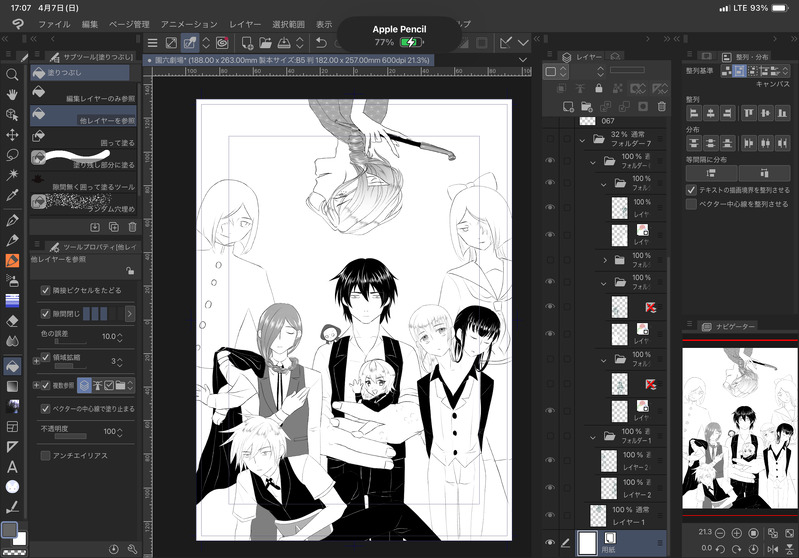The height and width of the screenshot is (558, 799).
Task: Select 他レイヤーを参照 sub tool
Action: point(84,116)
